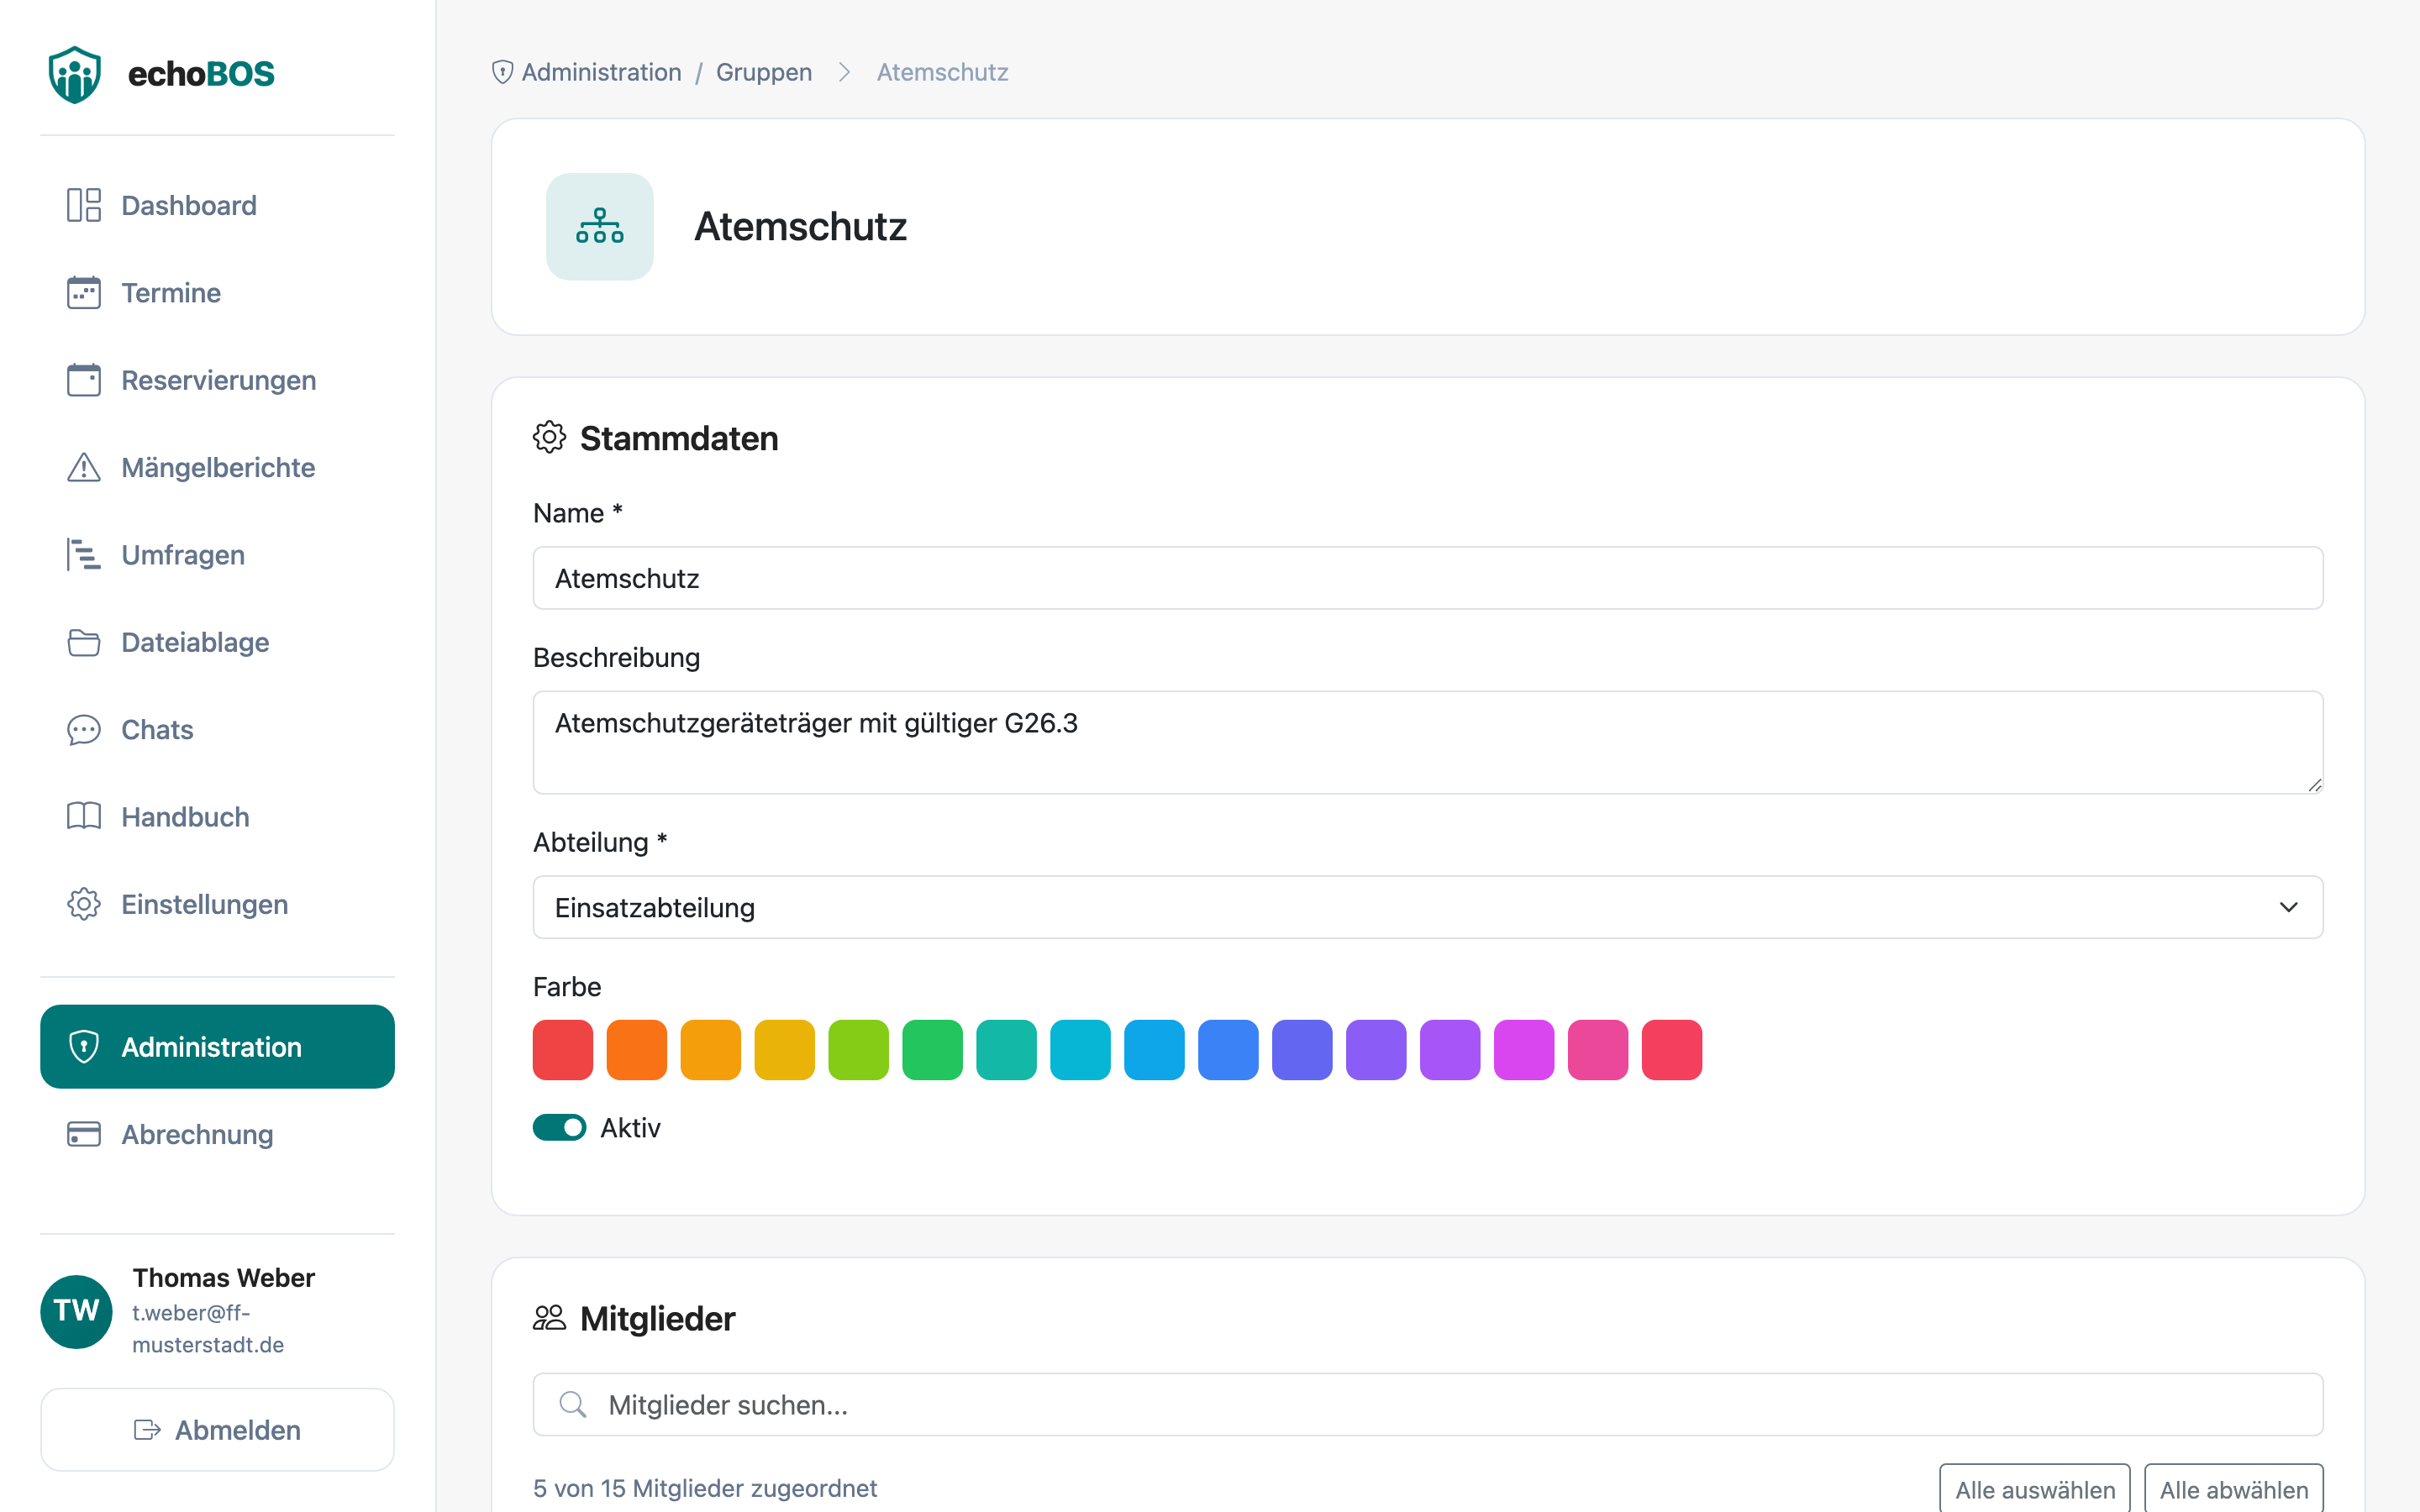The width and height of the screenshot is (2420, 1512).
Task: Click the Chats speech bubble icon
Action: click(84, 730)
